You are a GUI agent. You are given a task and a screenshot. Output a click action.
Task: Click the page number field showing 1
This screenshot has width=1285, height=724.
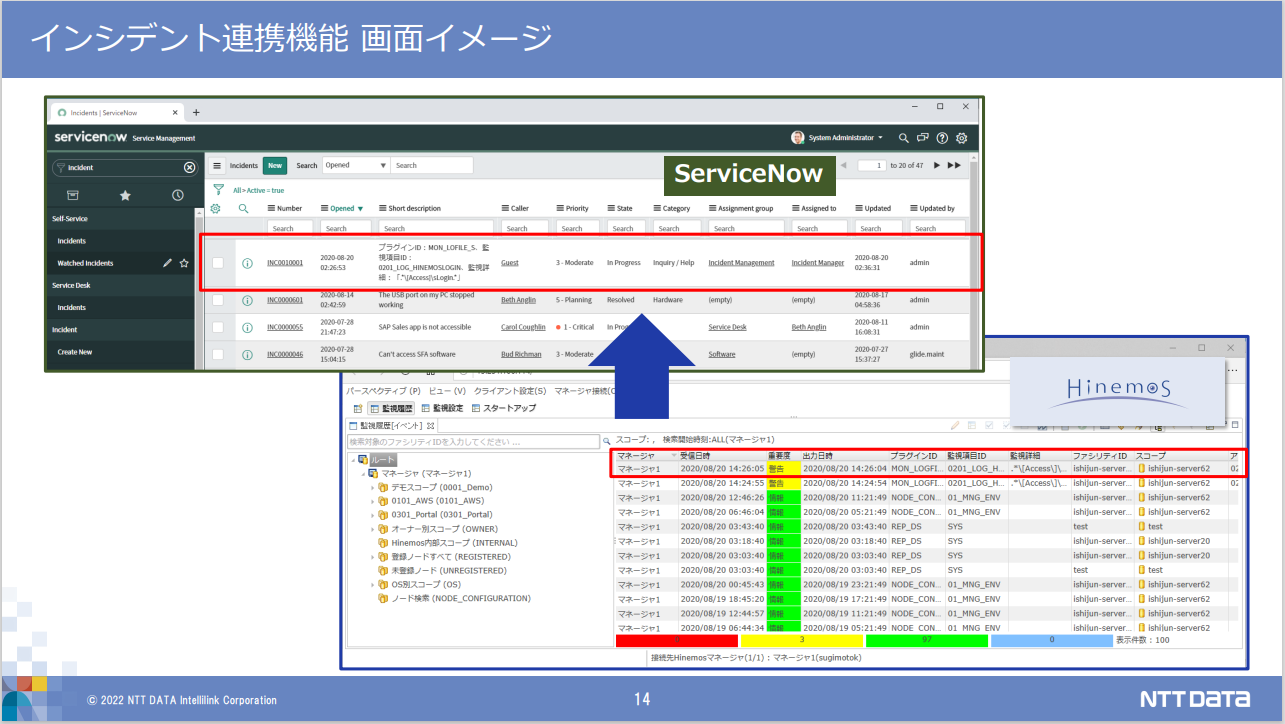pyautogui.click(x=872, y=165)
